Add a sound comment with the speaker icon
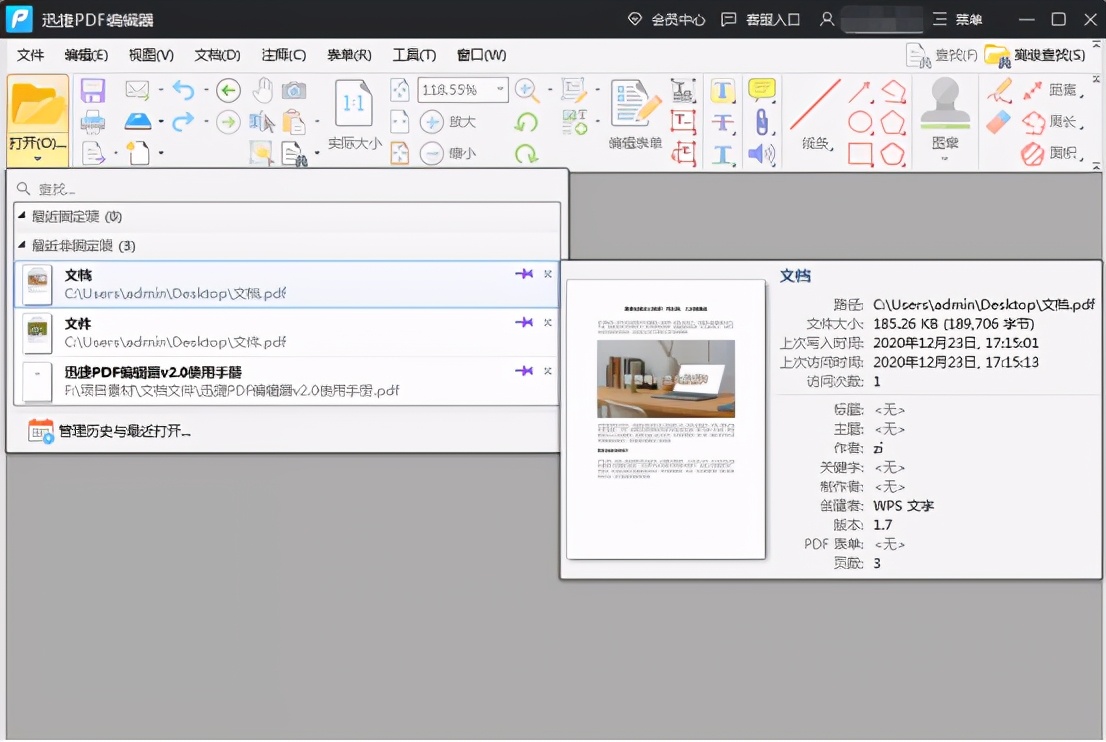1106x742 pixels. pos(761,154)
